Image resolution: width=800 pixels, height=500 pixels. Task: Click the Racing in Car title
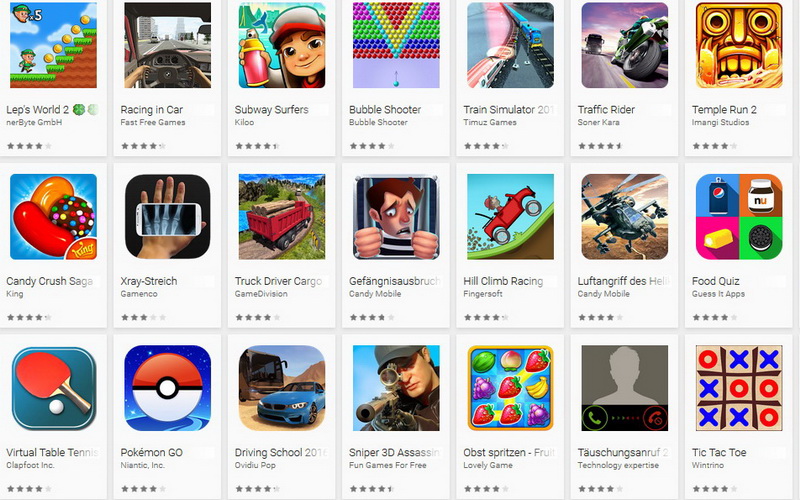[x=152, y=110]
